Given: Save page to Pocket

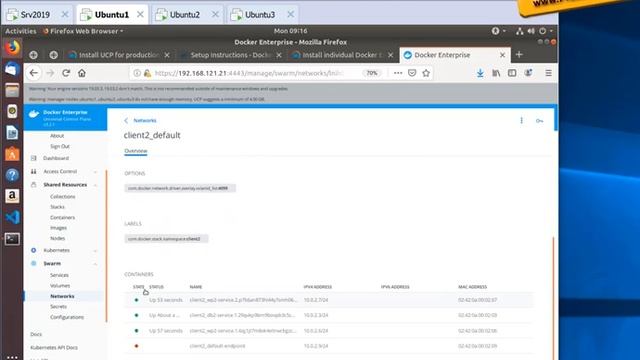Looking at the screenshot, I should click(412, 73).
